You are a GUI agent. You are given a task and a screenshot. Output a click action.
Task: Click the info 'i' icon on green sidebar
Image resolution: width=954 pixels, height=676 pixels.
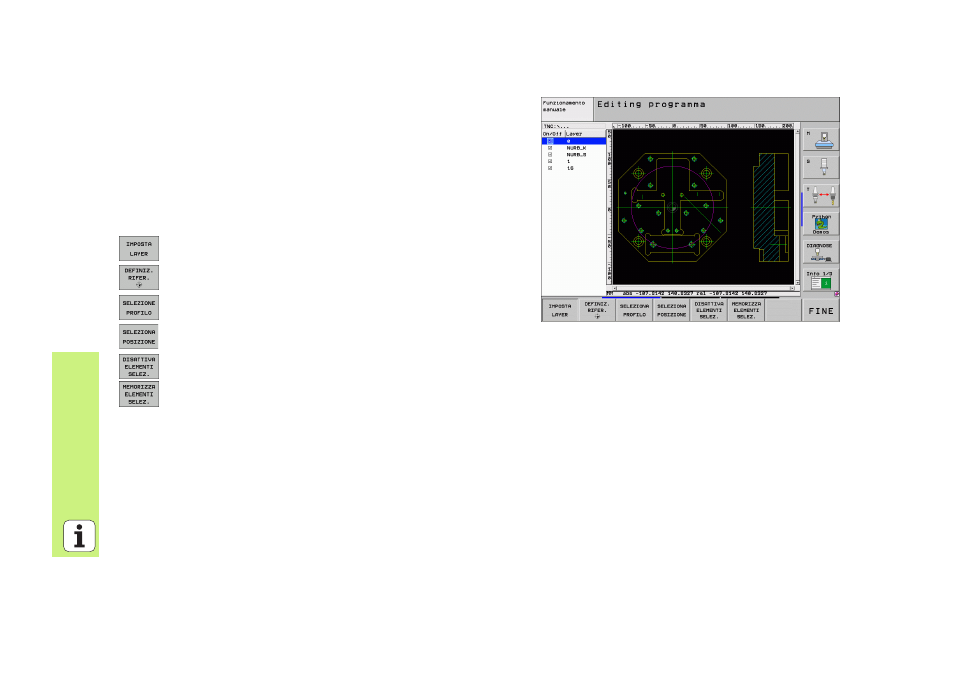click(79, 536)
